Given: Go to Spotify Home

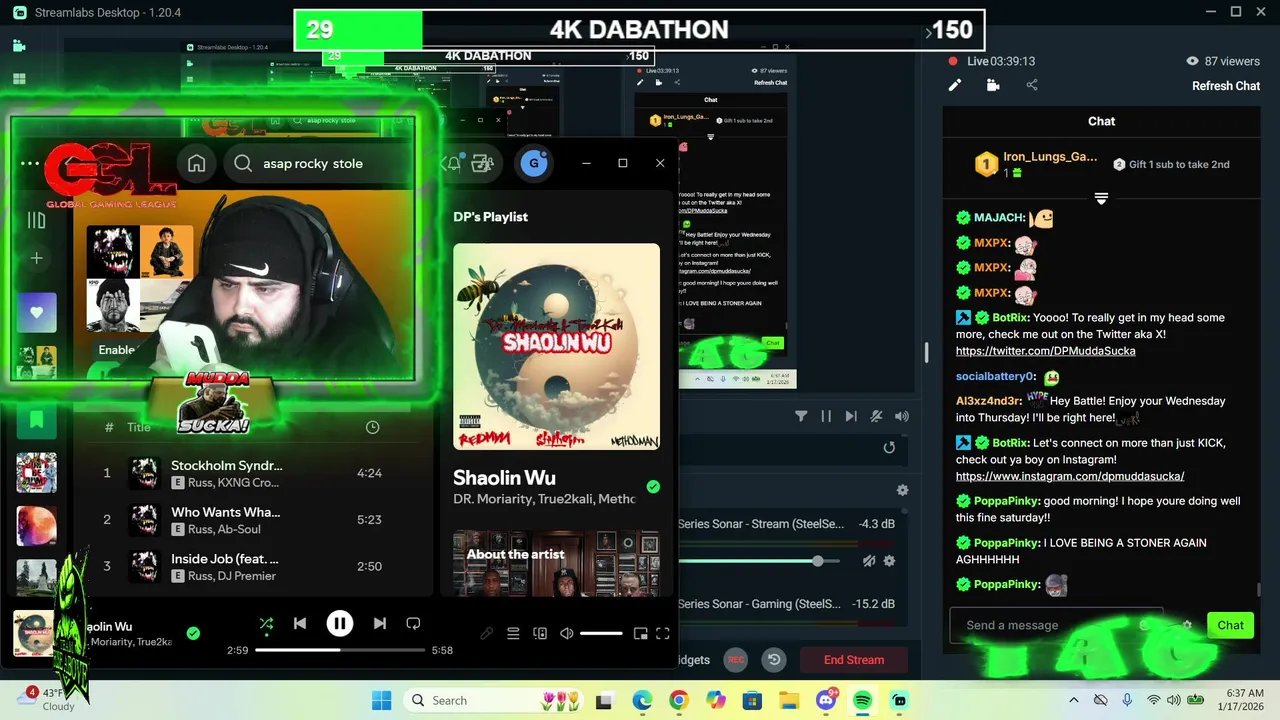Looking at the screenshot, I should click(197, 164).
